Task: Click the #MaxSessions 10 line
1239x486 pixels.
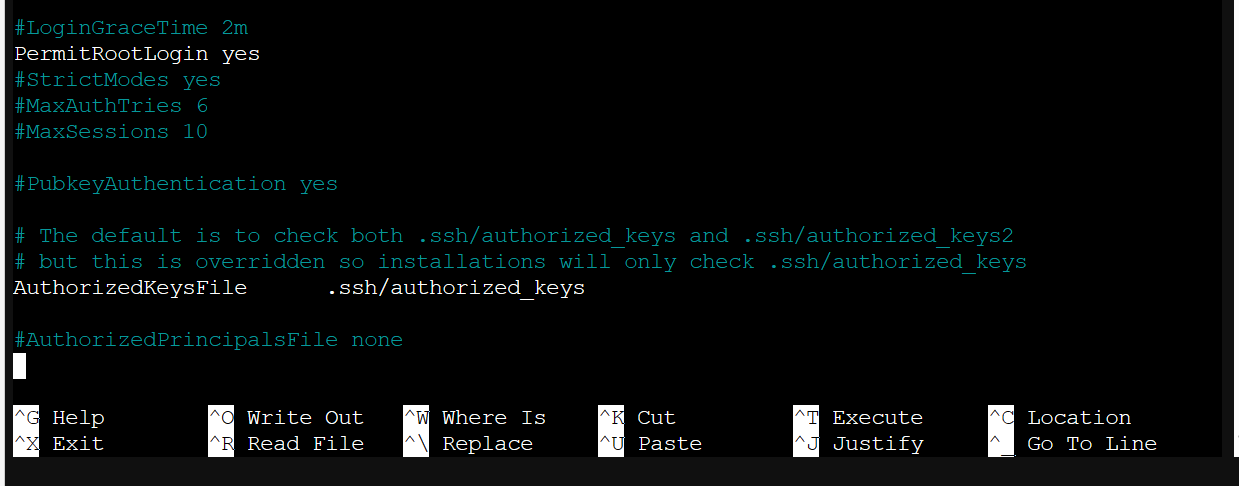Action: coord(111,132)
